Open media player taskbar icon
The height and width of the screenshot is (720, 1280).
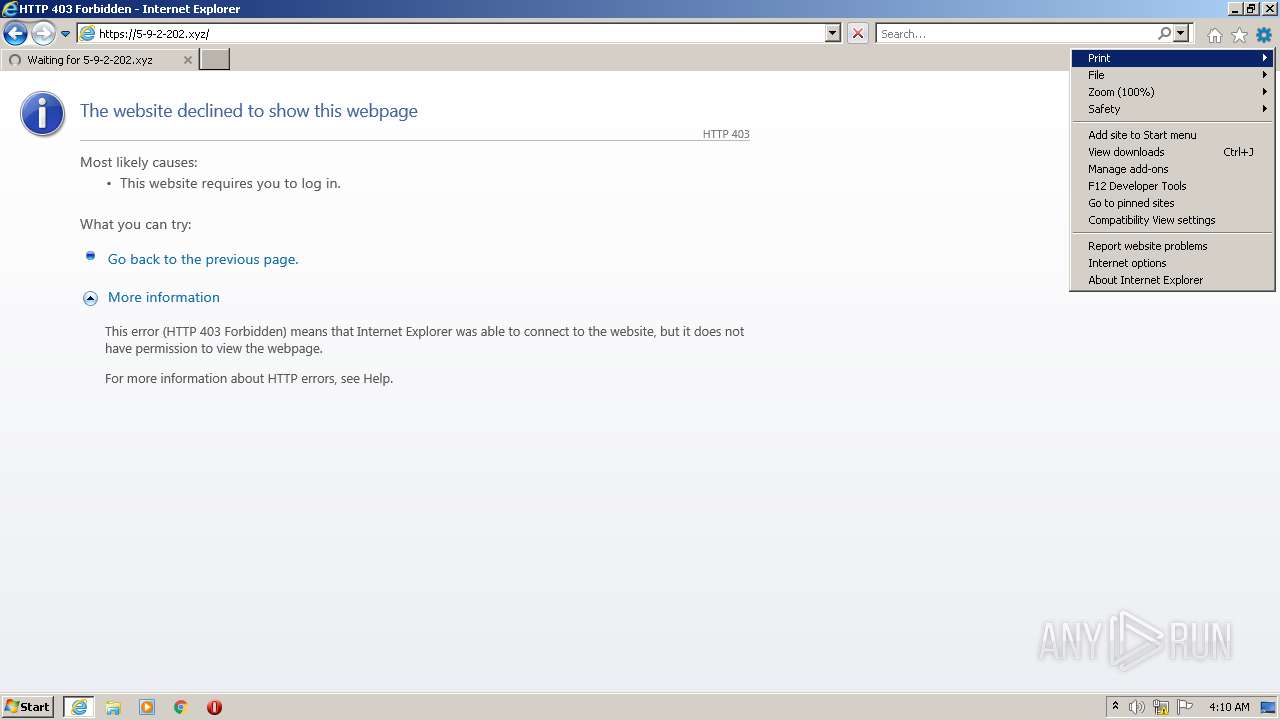(x=147, y=707)
